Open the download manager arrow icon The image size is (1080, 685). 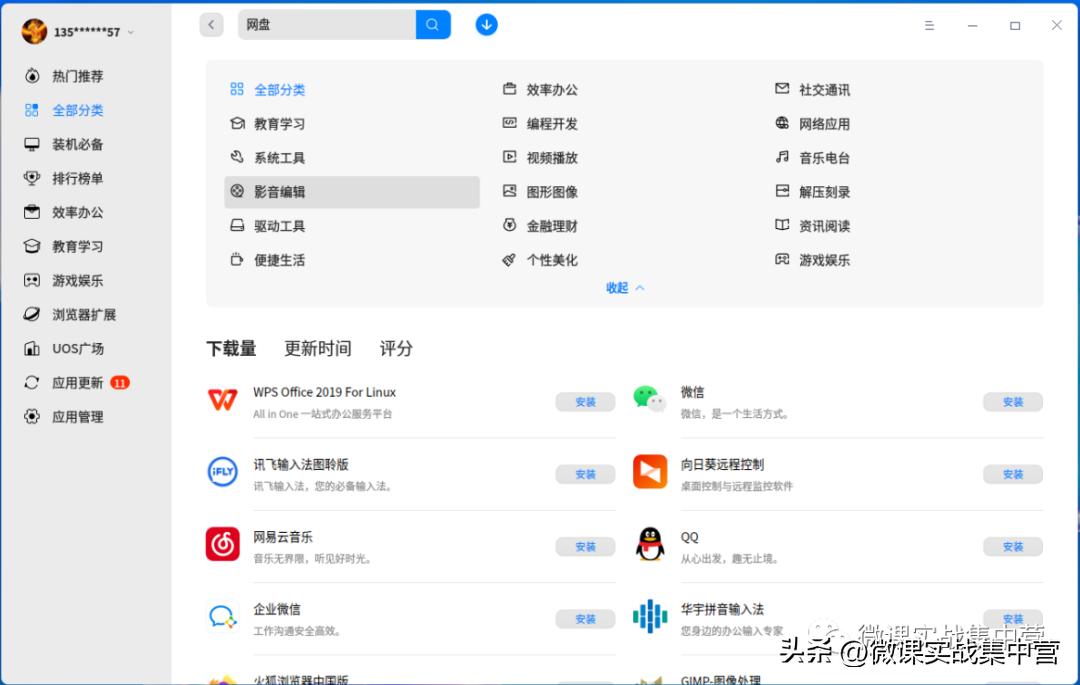click(486, 24)
